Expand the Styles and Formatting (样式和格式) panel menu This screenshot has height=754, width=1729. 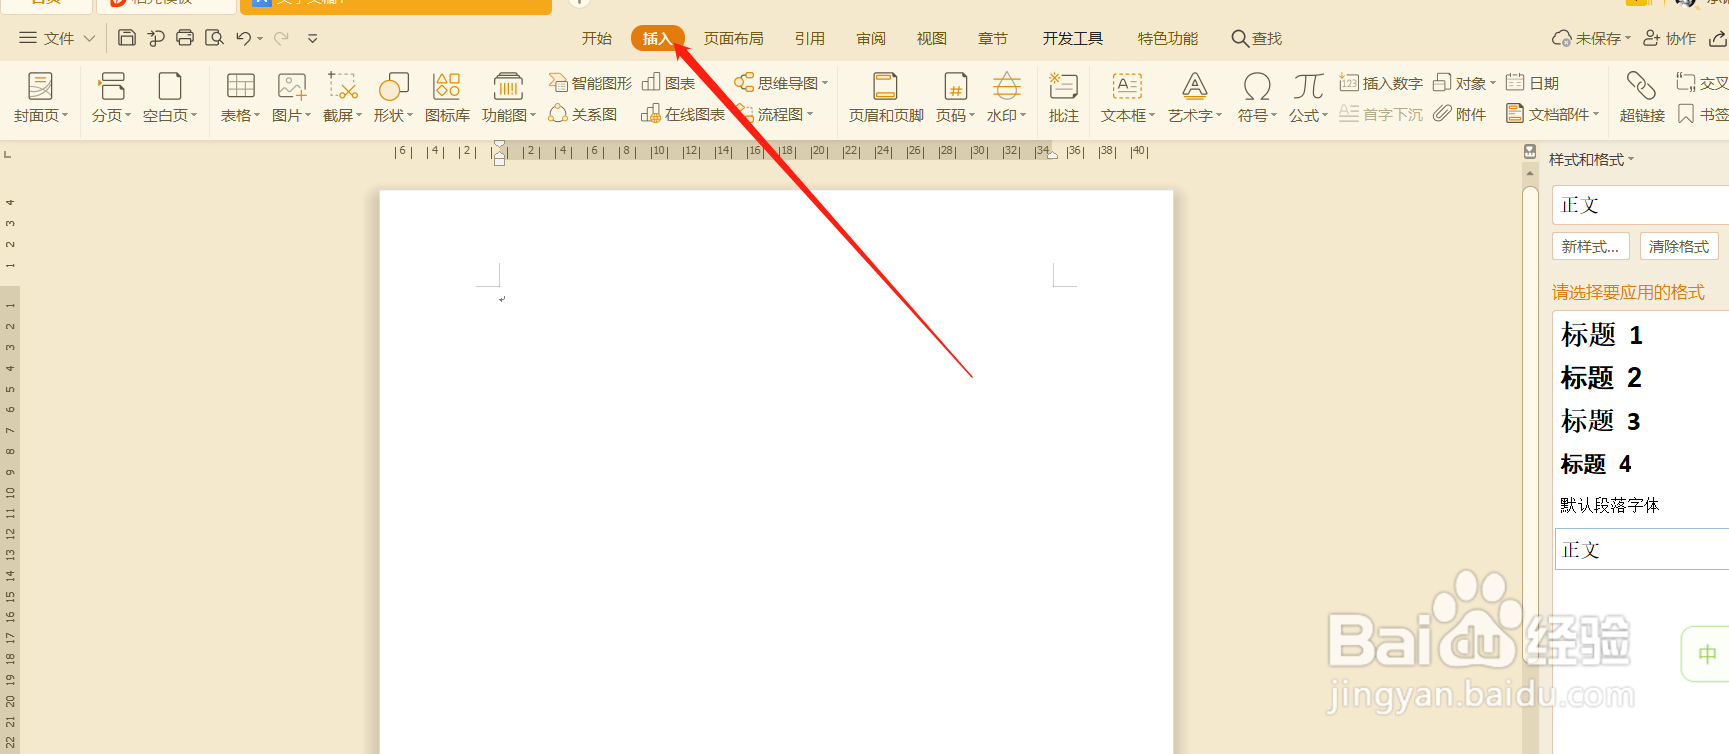click(x=1631, y=159)
